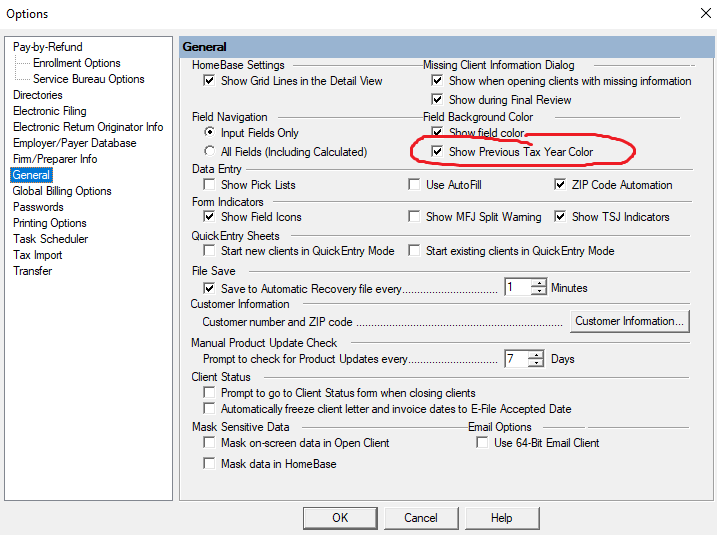Enable the Show Pick Lists checkbox
717x535 pixels.
tap(210, 185)
